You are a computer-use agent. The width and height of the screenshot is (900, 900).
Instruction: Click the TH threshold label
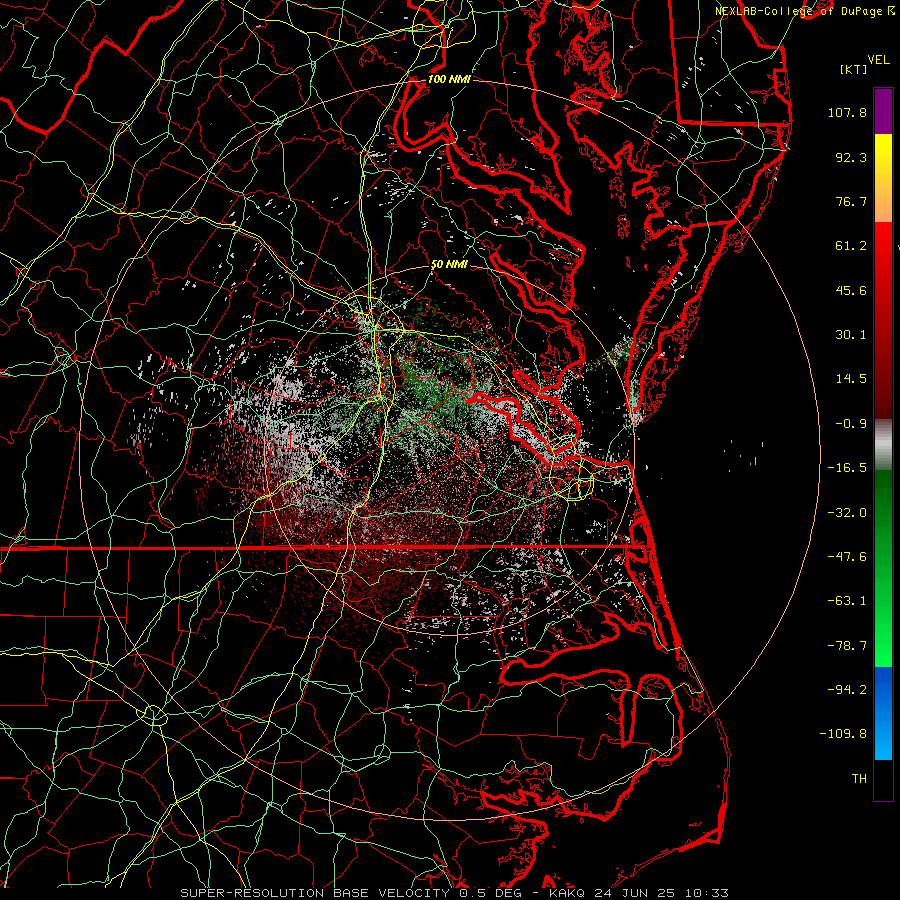pyautogui.click(x=859, y=779)
